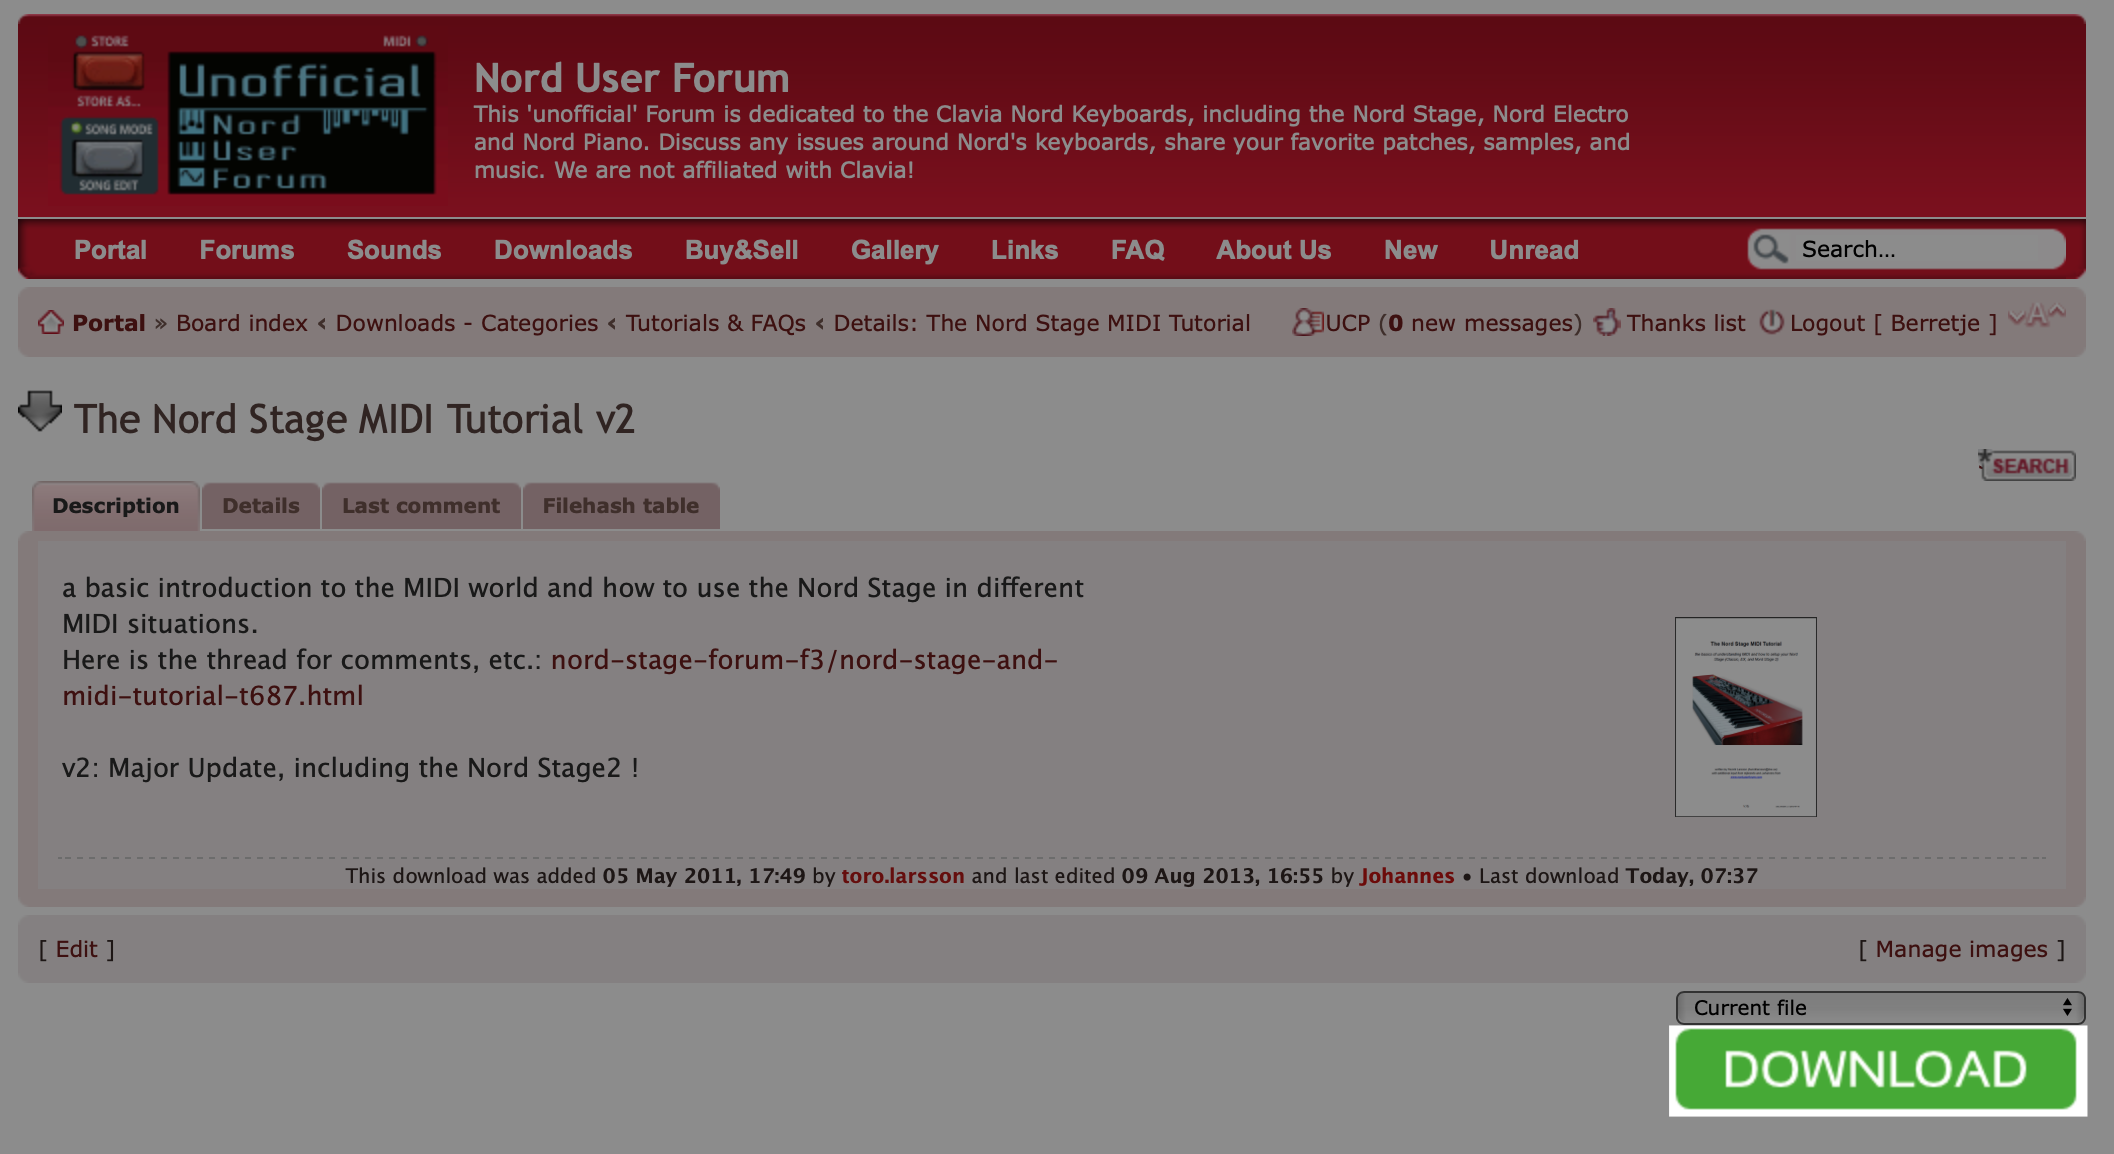Go to Downloads - Categories breadcrumb

coord(467,323)
